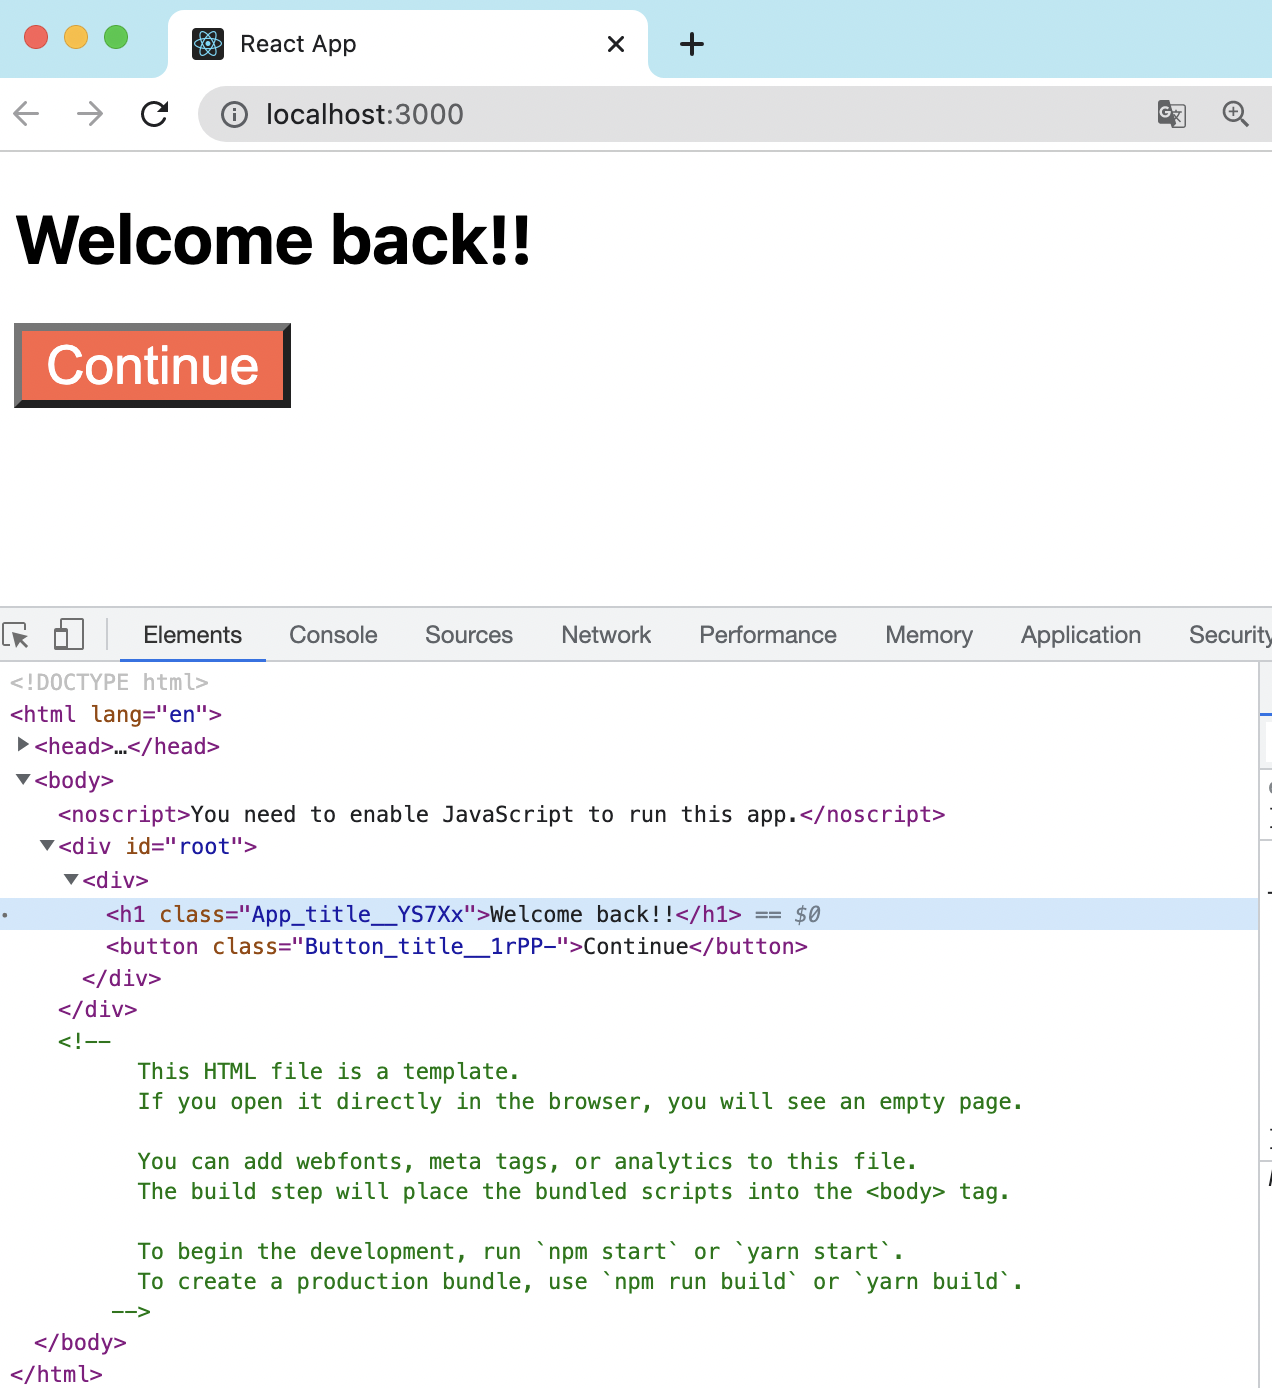
Task: Open a new browser tab
Action: click(692, 44)
